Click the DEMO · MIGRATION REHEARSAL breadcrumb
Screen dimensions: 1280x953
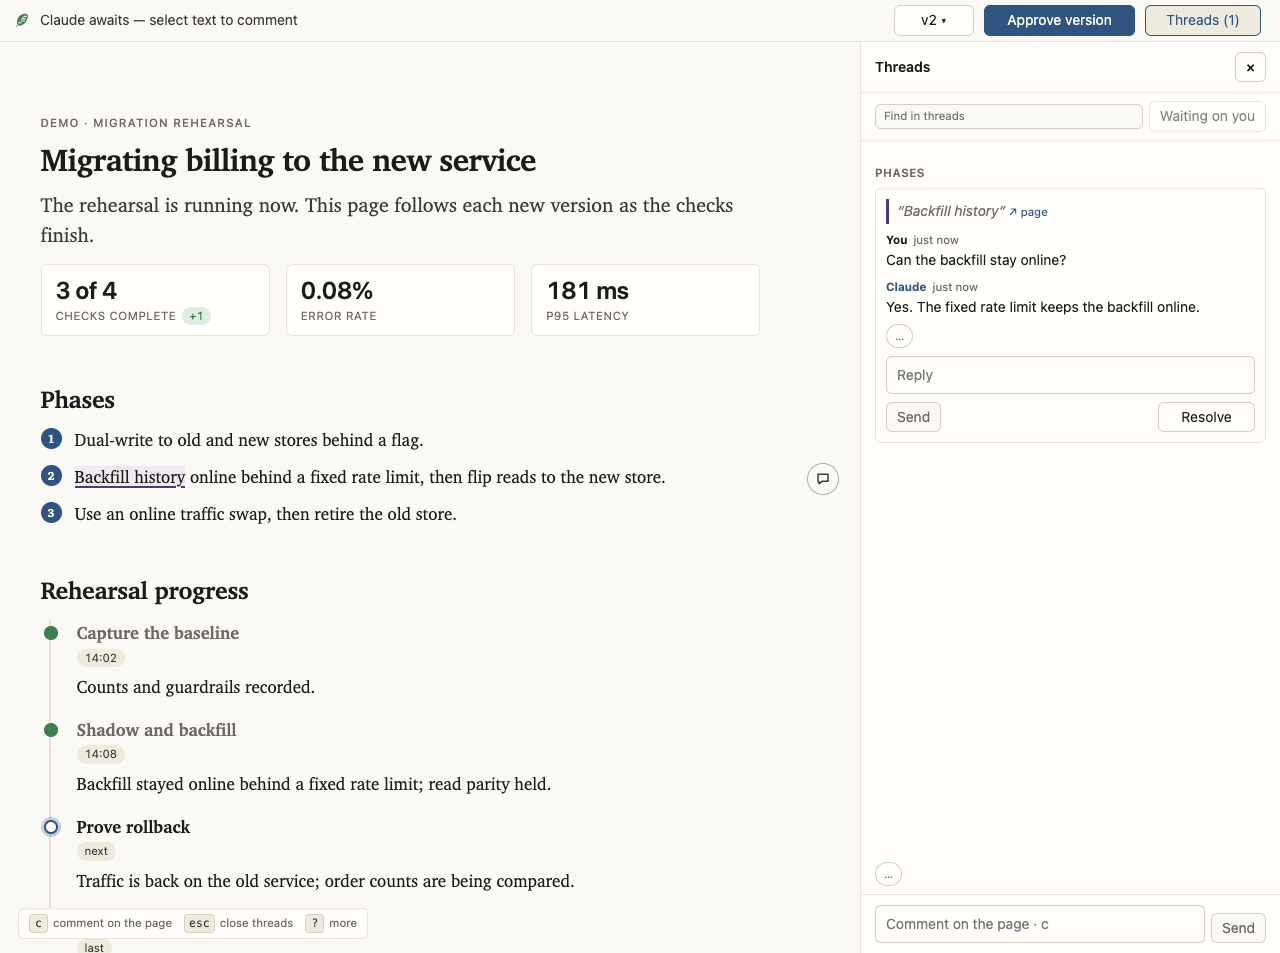pos(146,123)
